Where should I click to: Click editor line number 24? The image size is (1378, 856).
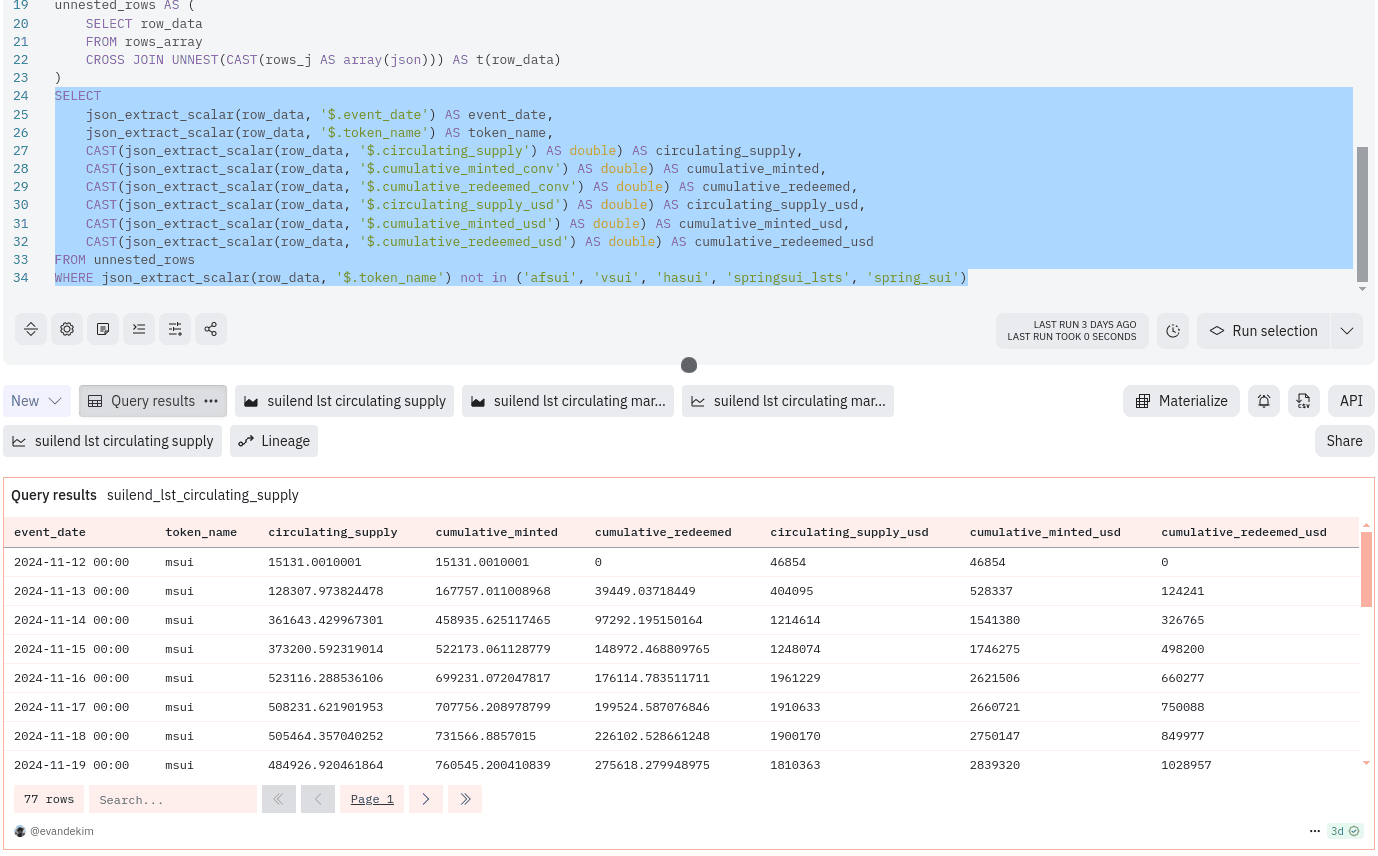pos(21,96)
